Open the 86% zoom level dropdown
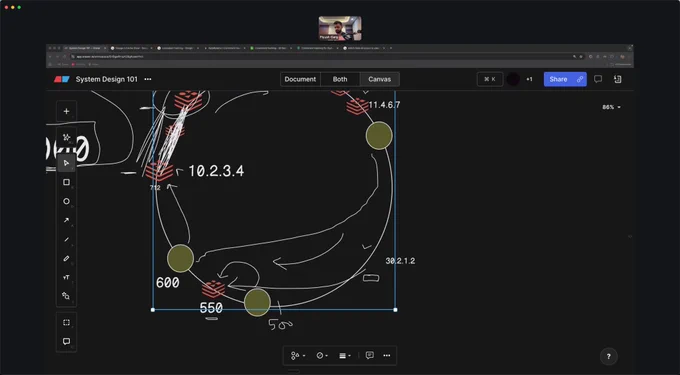The image size is (680, 375). [x=611, y=107]
